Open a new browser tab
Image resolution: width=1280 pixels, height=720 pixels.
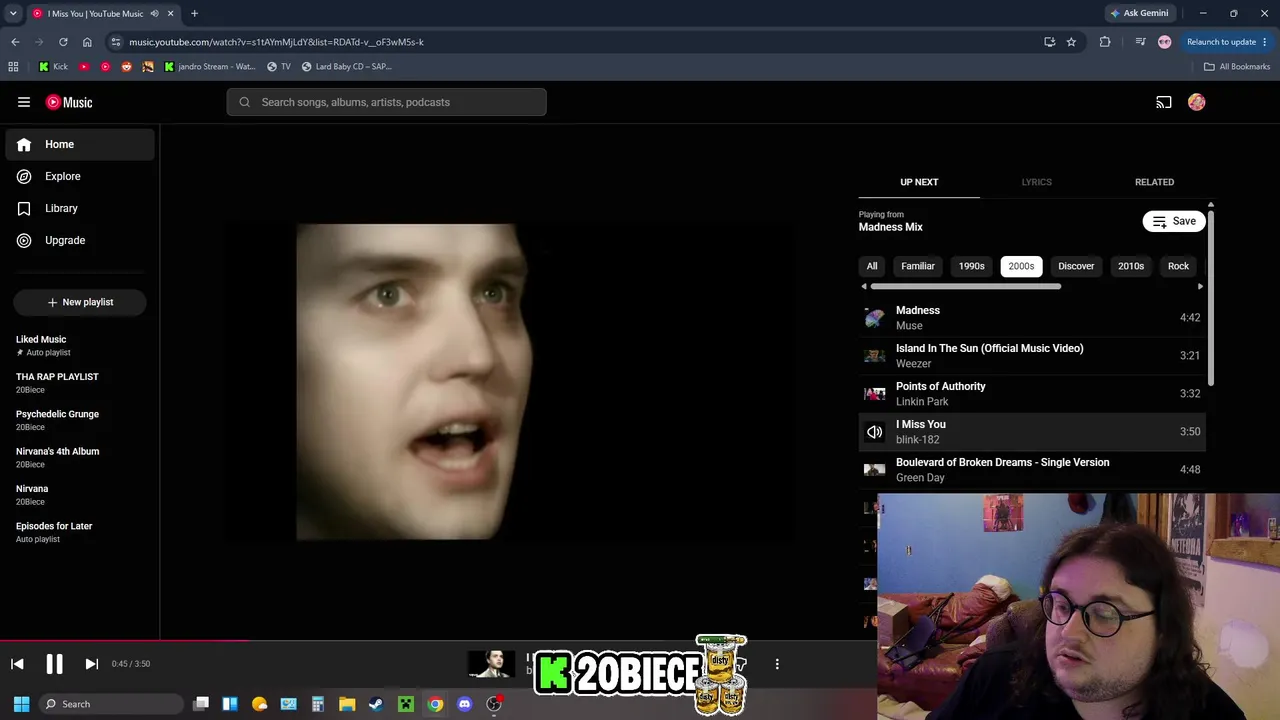tap(194, 14)
